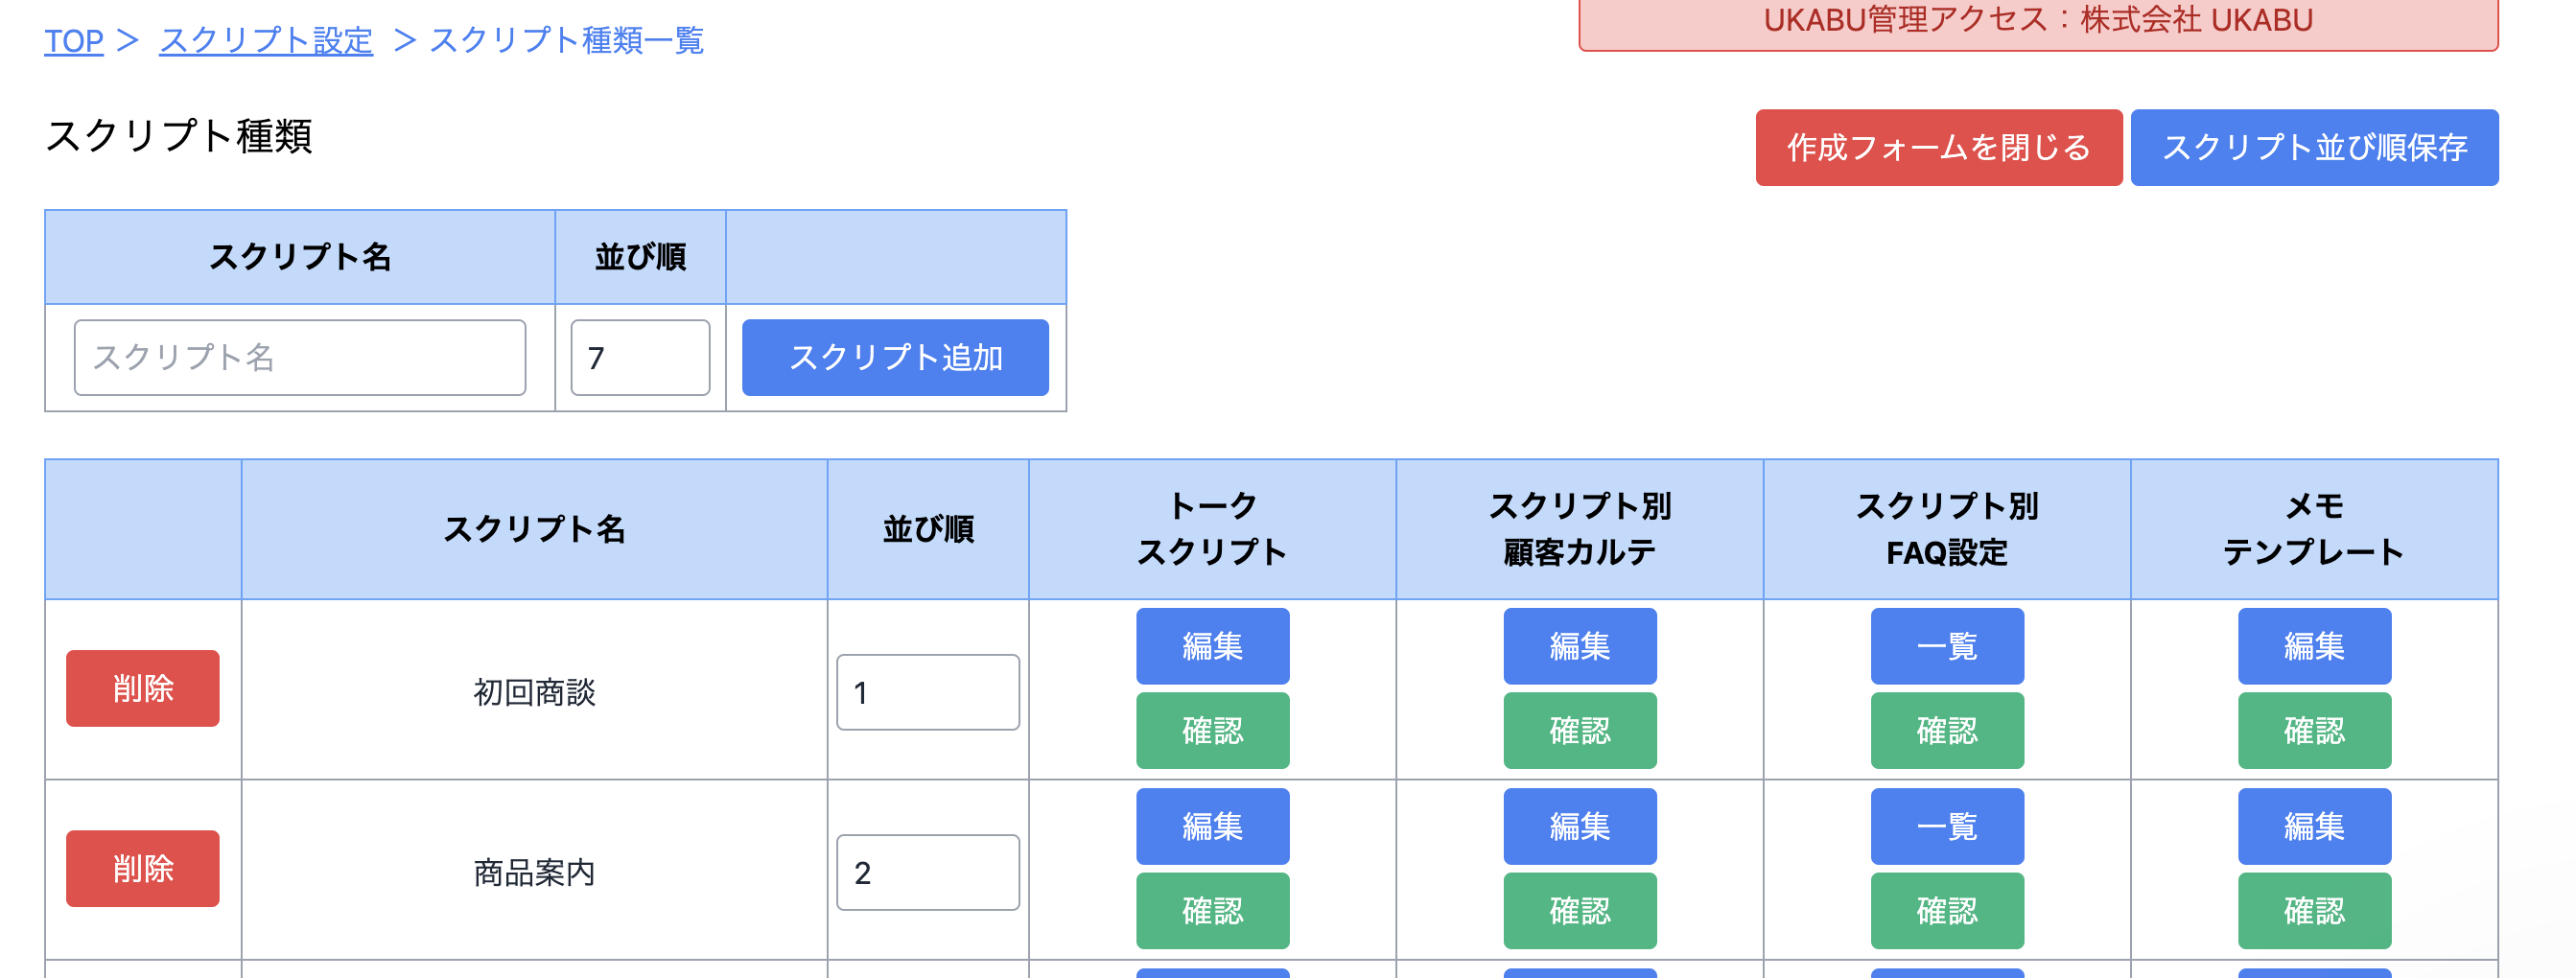Delete the 初回商談 script row

[x=142, y=688]
